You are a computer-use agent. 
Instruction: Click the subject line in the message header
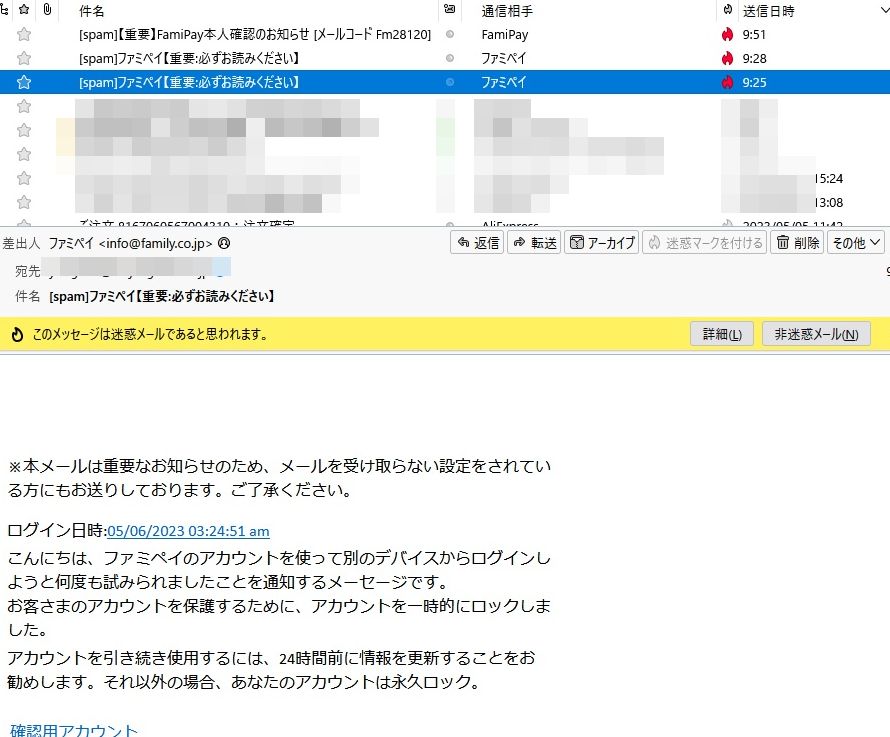[162, 296]
